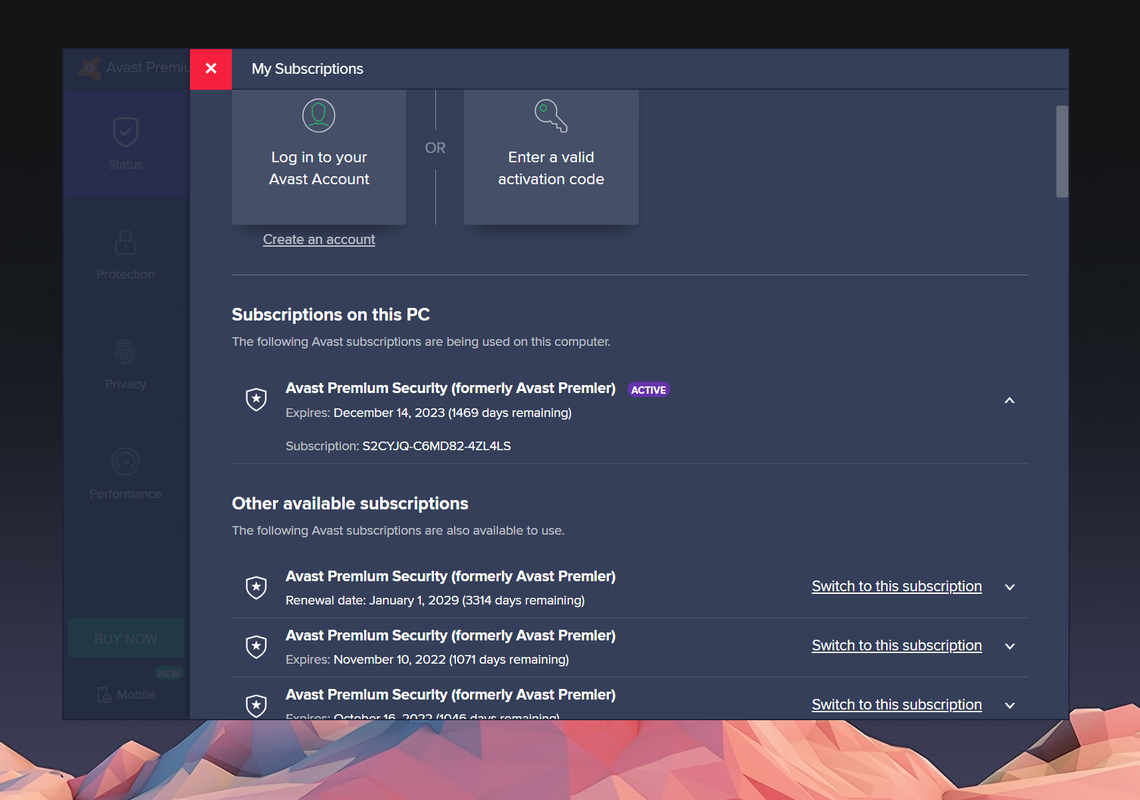Click shield icon of the bottom subscription row
This screenshot has height=800, width=1140.
point(256,705)
